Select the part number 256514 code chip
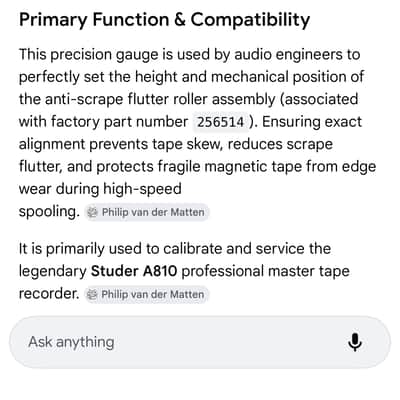This screenshot has width=400, height=400. [220, 122]
